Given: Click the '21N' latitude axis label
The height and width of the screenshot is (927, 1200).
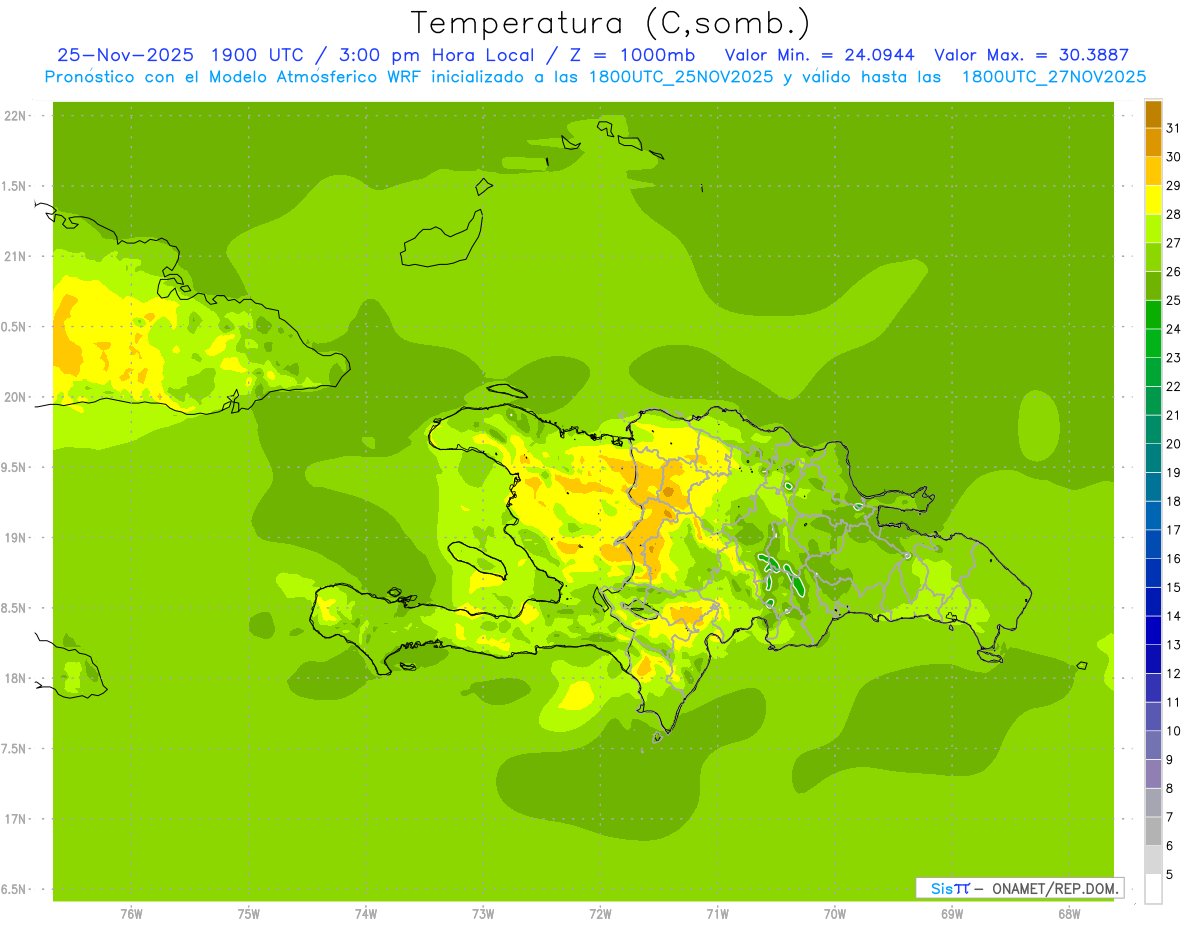Looking at the screenshot, I should coord(17,257).
